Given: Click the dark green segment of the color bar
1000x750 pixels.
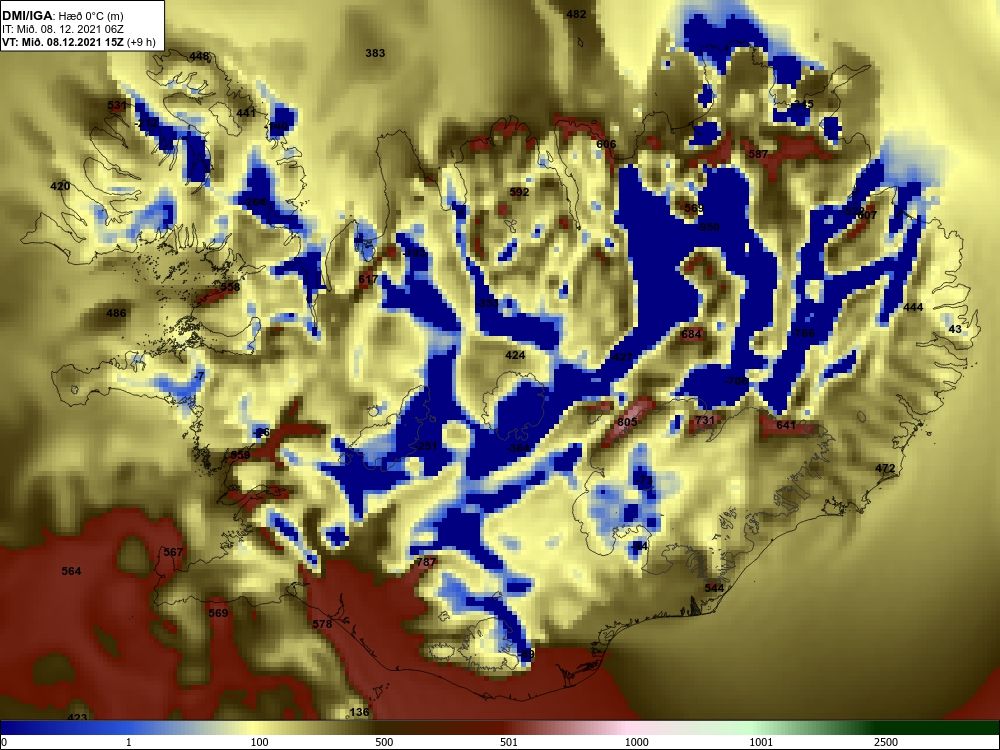Looking at the screenshot, I should (x=938, y=728).
